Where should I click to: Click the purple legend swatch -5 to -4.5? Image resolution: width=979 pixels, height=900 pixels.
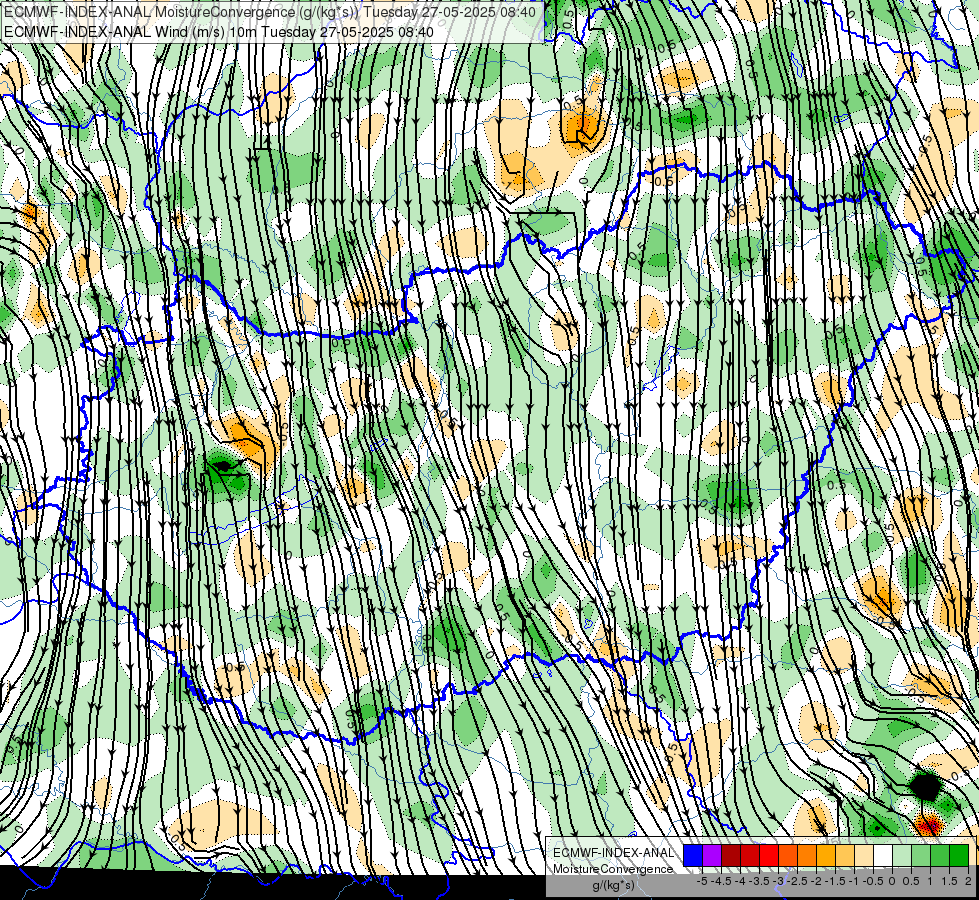[x=712, y=855]
